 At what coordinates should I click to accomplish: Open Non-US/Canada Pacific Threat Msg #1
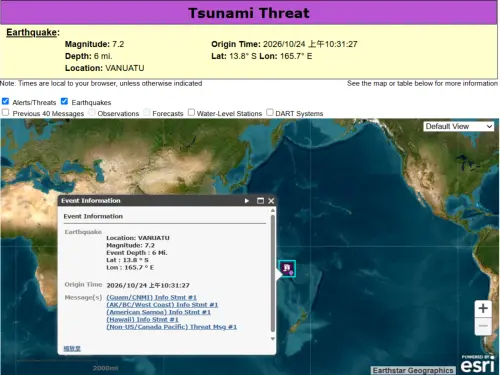172,327
